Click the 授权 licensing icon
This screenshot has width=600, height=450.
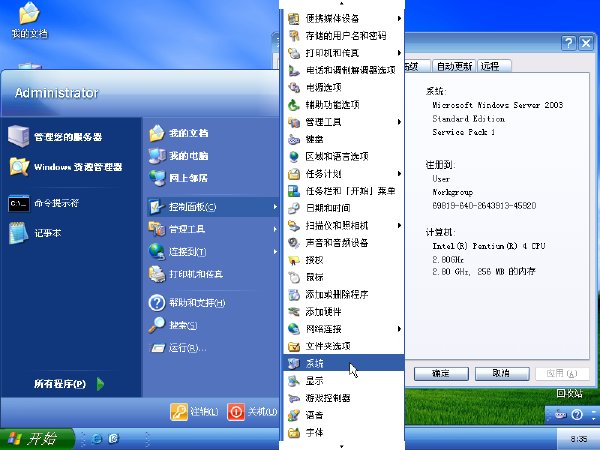pyautogui.click(x=293, y=260)
